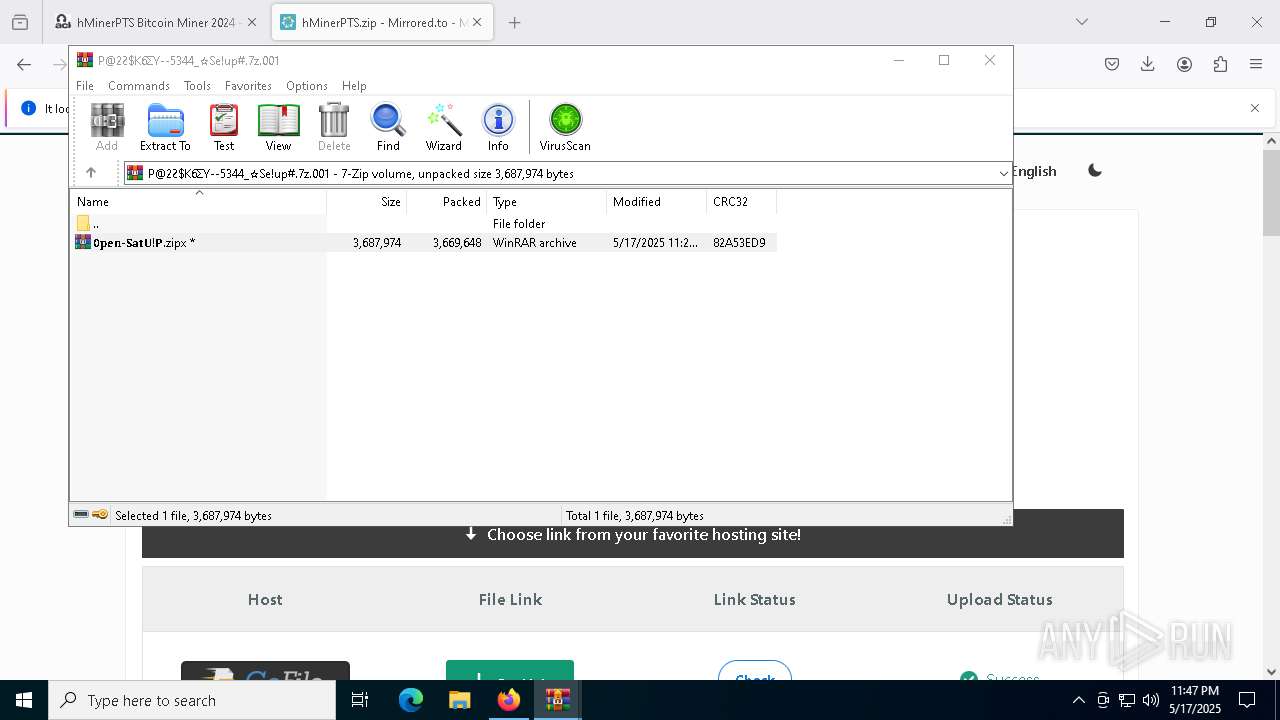This screenshot has width=1280, height=720.
Task: Open Firefox extensions menu
Action: pos(1220,64)
